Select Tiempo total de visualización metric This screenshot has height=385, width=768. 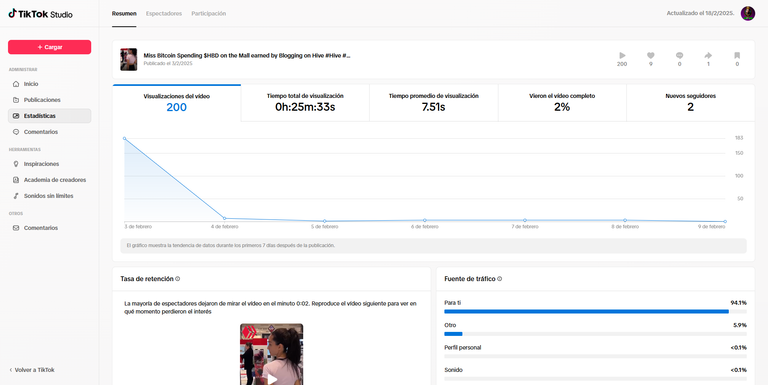(305, 103)
